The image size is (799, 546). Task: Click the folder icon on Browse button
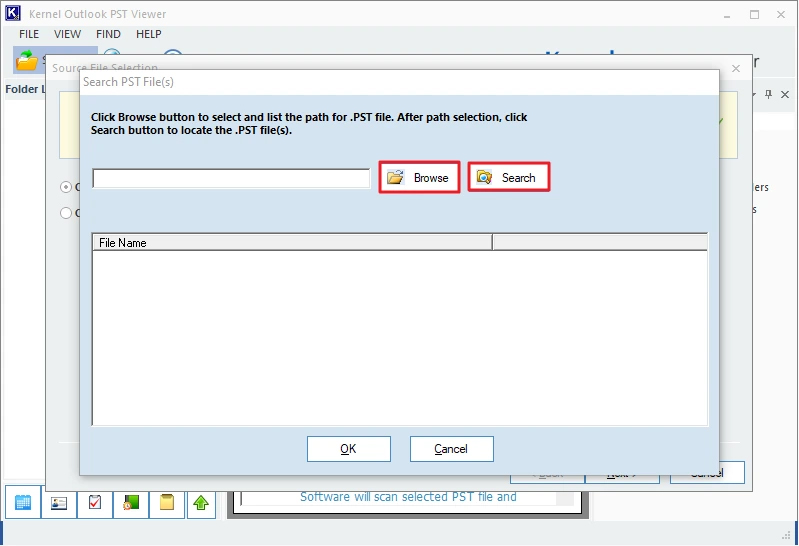coord(395,177)
